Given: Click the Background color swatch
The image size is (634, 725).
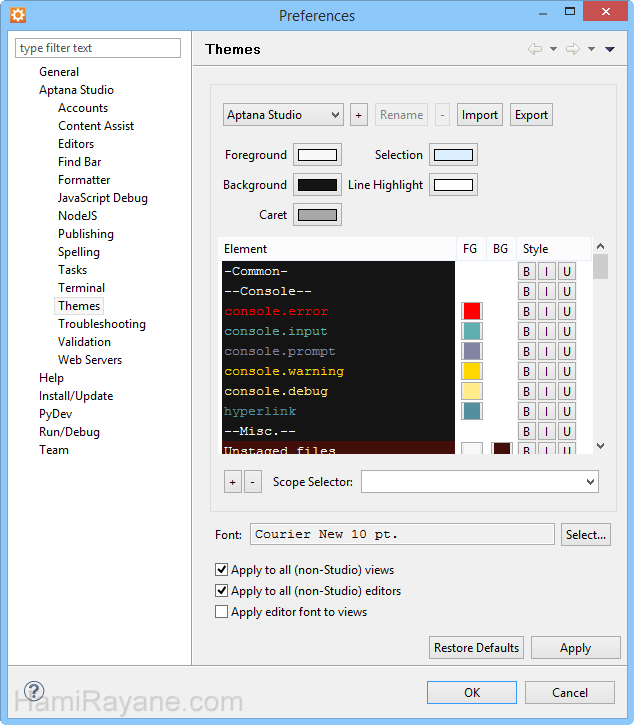Looking at the screenshot, I should 317,185.
